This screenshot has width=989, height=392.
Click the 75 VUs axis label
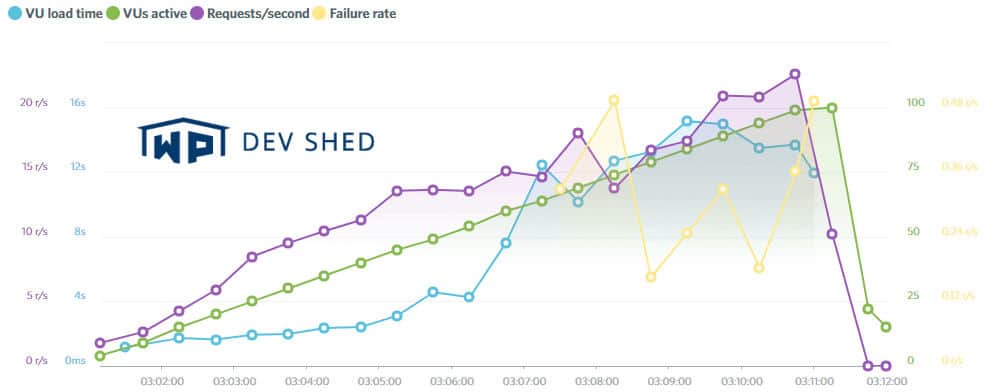click(912, 167)
